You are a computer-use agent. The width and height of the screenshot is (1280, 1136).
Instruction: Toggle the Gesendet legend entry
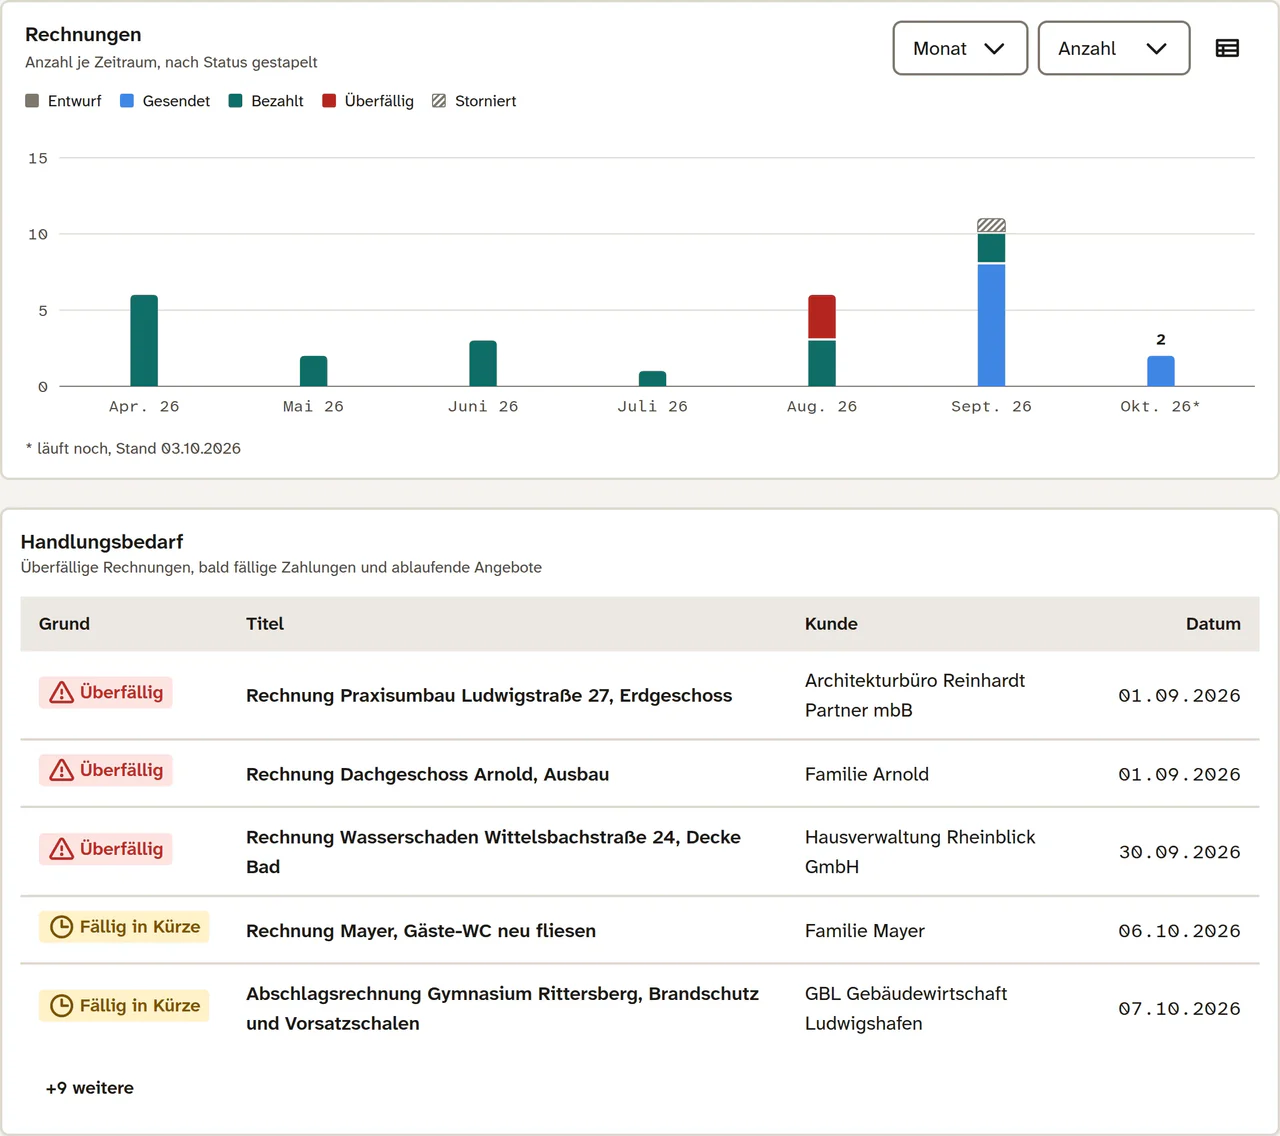coord(165,101)
